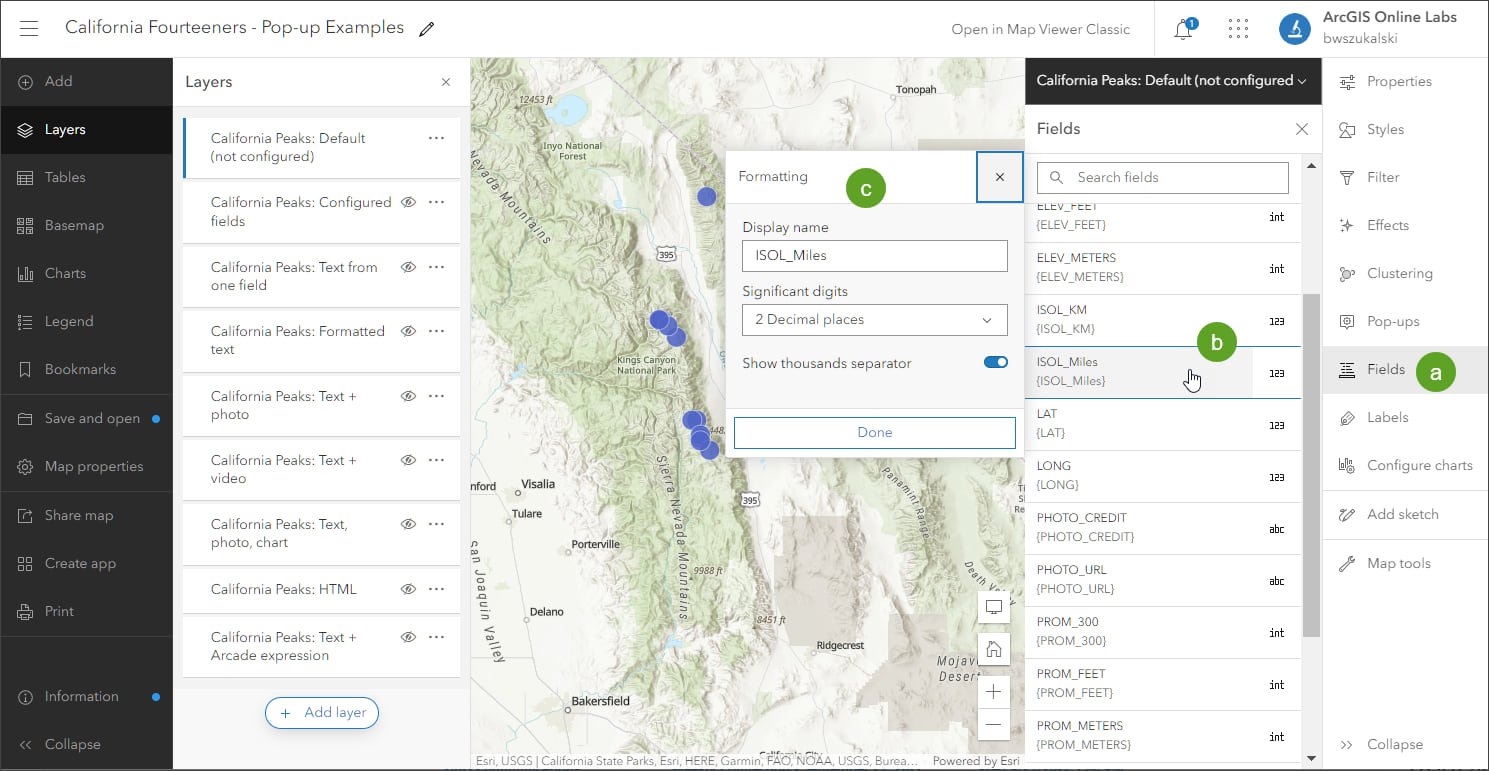
Task: Open the Pop-ups panel
Action: 1392,321
